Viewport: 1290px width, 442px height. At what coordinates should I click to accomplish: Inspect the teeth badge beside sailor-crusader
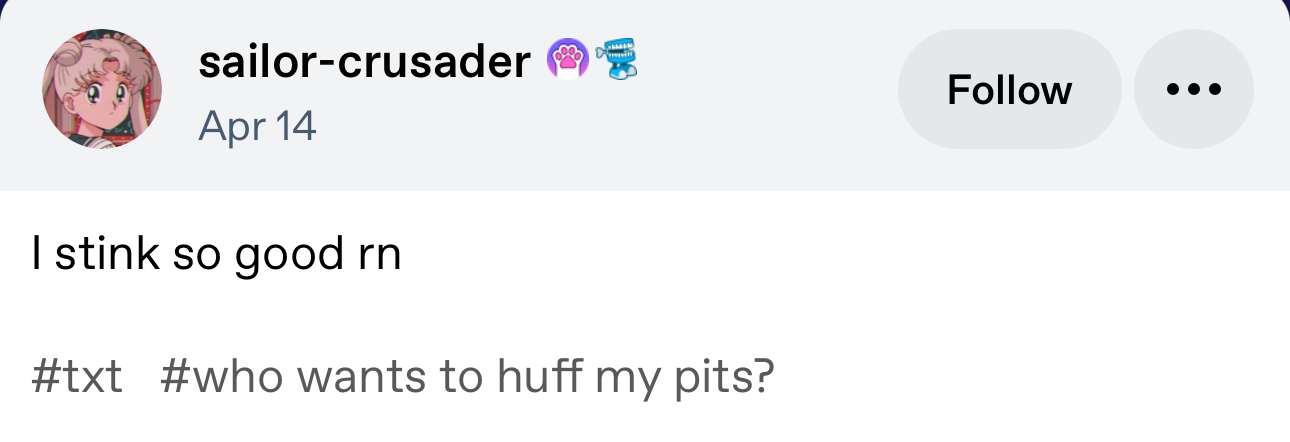[617, 60]
